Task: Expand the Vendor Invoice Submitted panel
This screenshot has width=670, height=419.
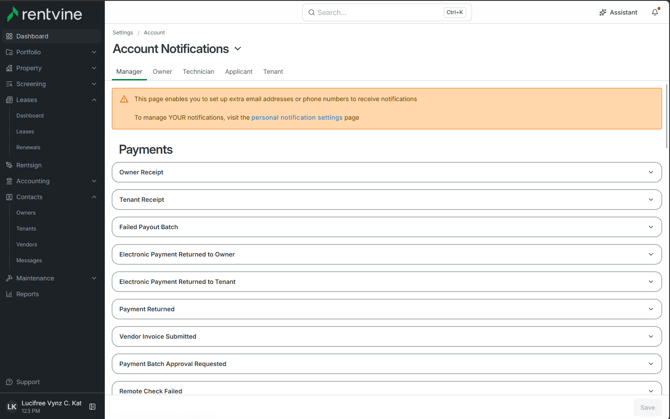Action: tap(387, 336)
